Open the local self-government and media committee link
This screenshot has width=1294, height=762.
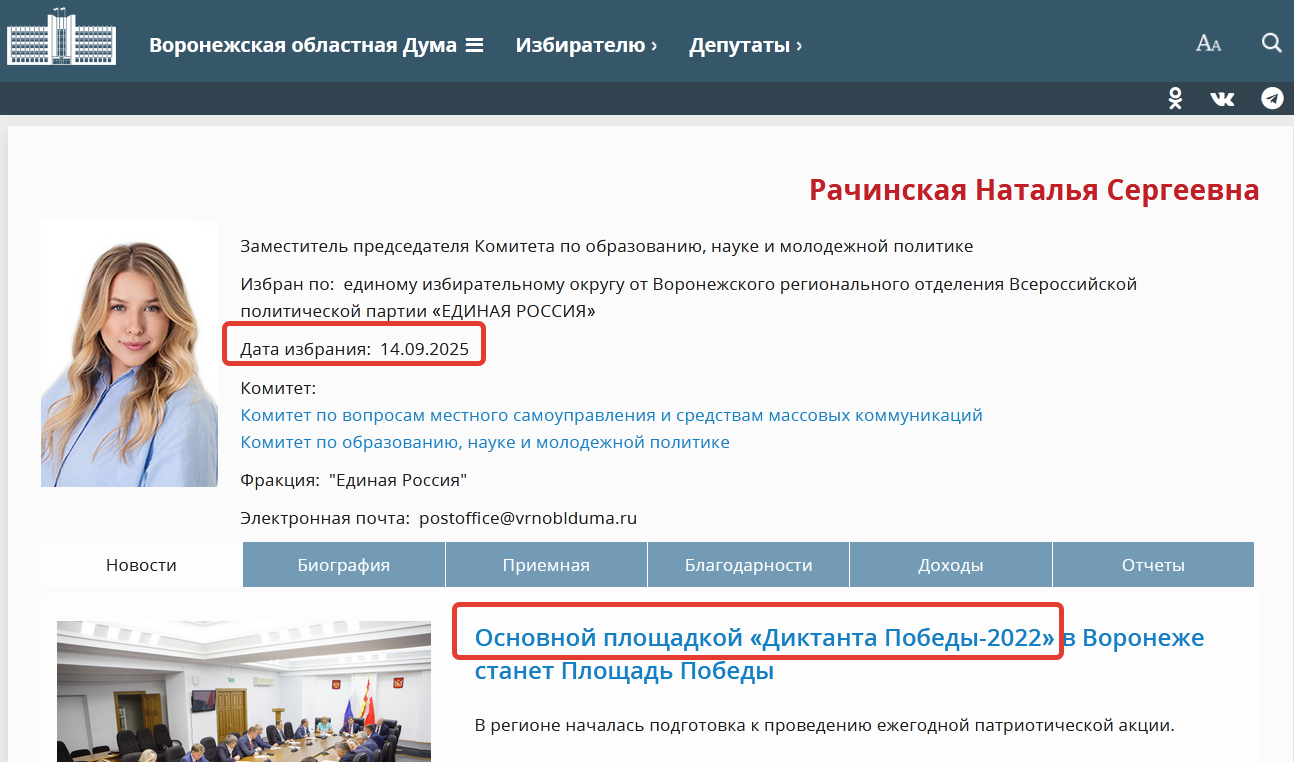click(x=611, y=415)
